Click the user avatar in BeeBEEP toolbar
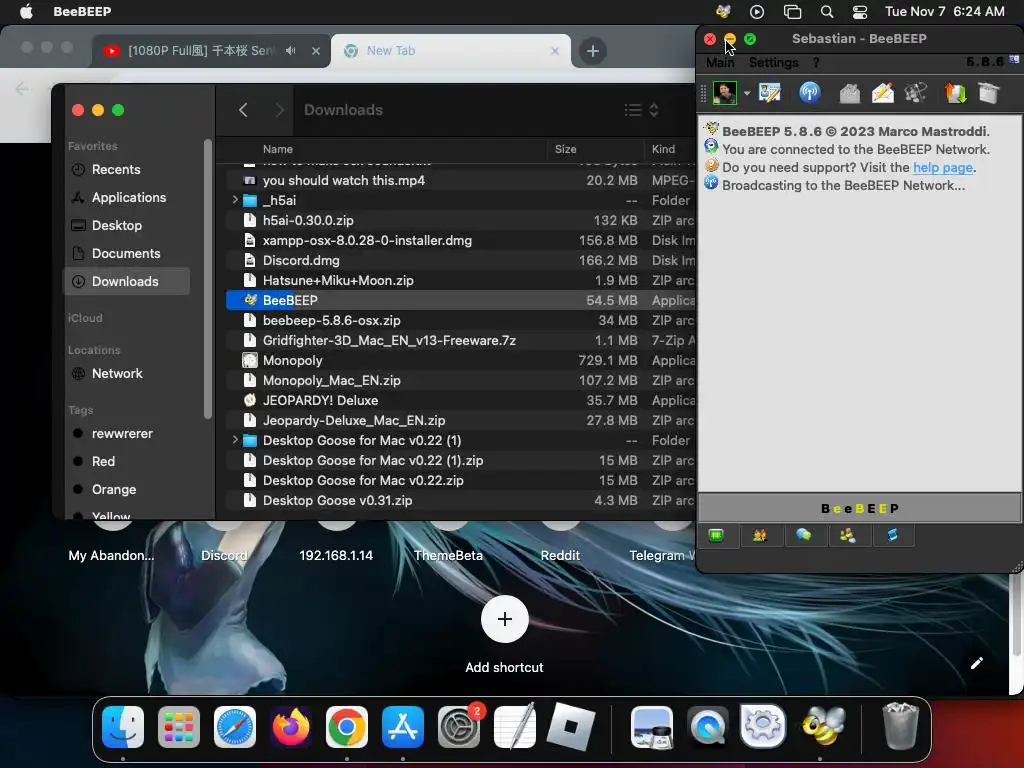1024x768 pixels. pos(724,93)
